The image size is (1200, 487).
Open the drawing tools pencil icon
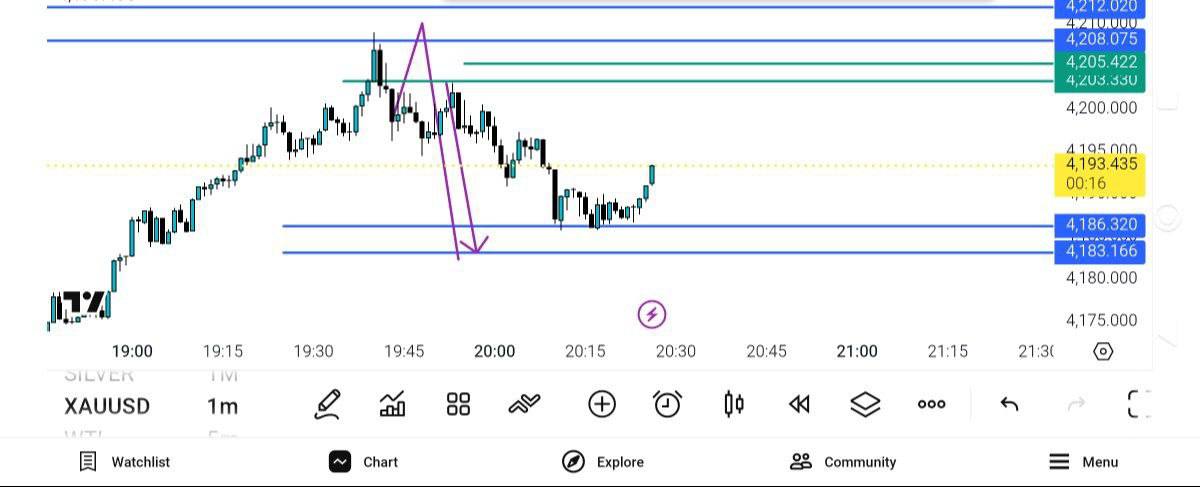328,404
